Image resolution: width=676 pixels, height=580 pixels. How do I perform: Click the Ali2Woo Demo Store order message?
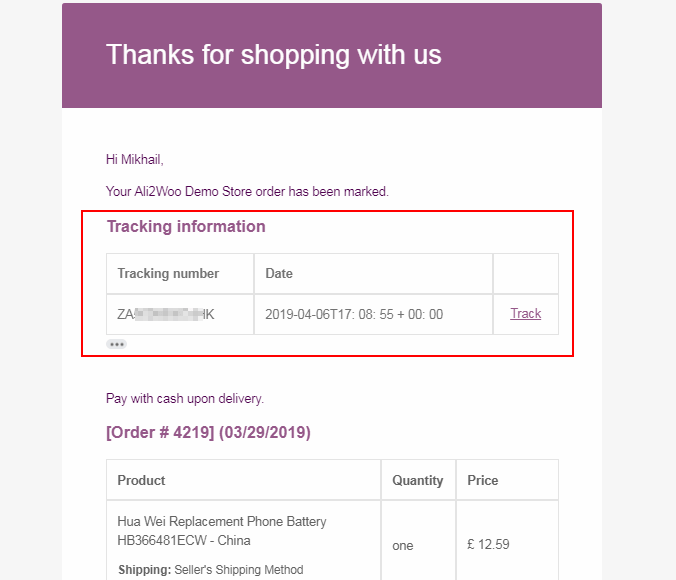pyautogui.click(x=247, y=191)
